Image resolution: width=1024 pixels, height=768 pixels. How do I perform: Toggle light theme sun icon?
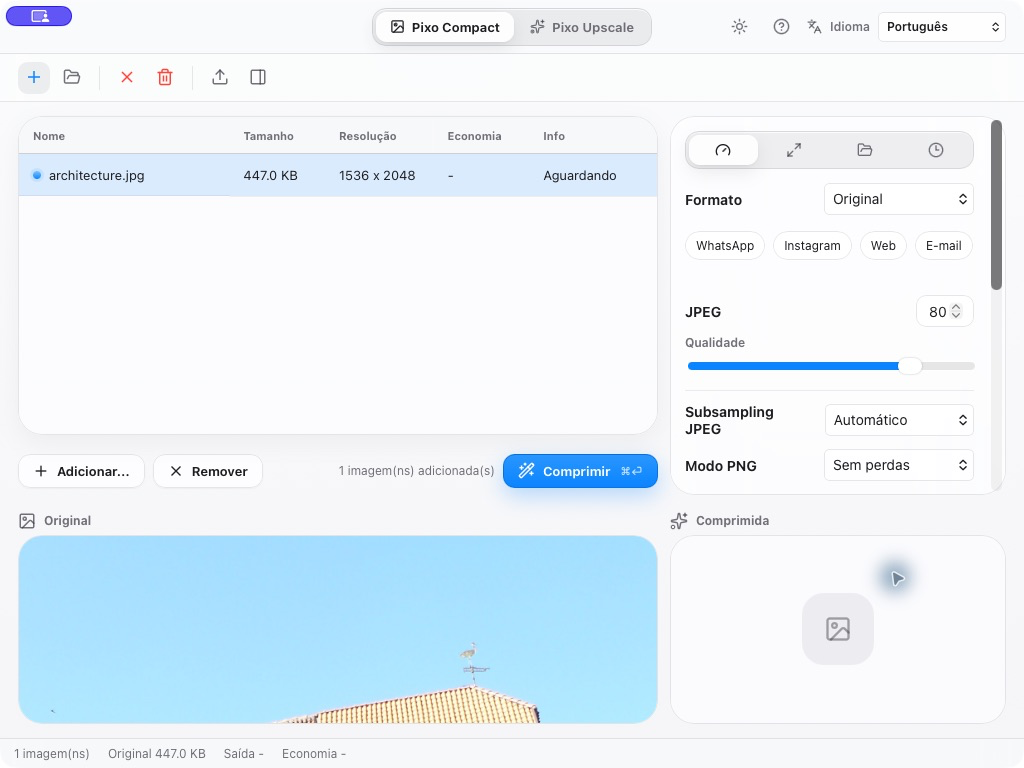739,27
